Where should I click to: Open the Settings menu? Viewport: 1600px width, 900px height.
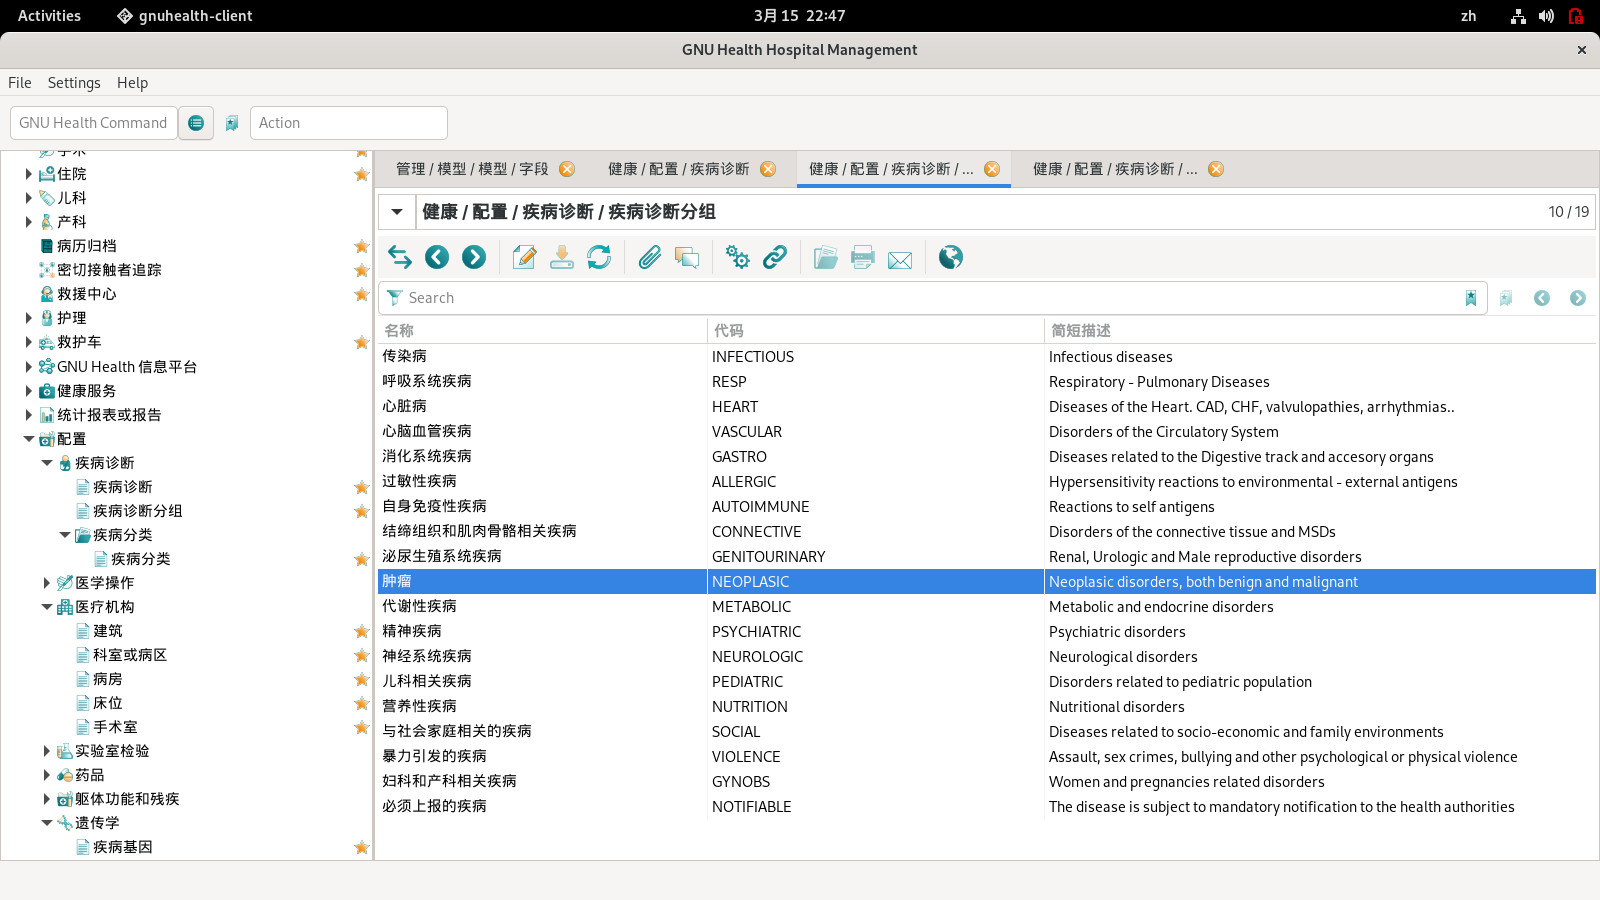point(74,83)
